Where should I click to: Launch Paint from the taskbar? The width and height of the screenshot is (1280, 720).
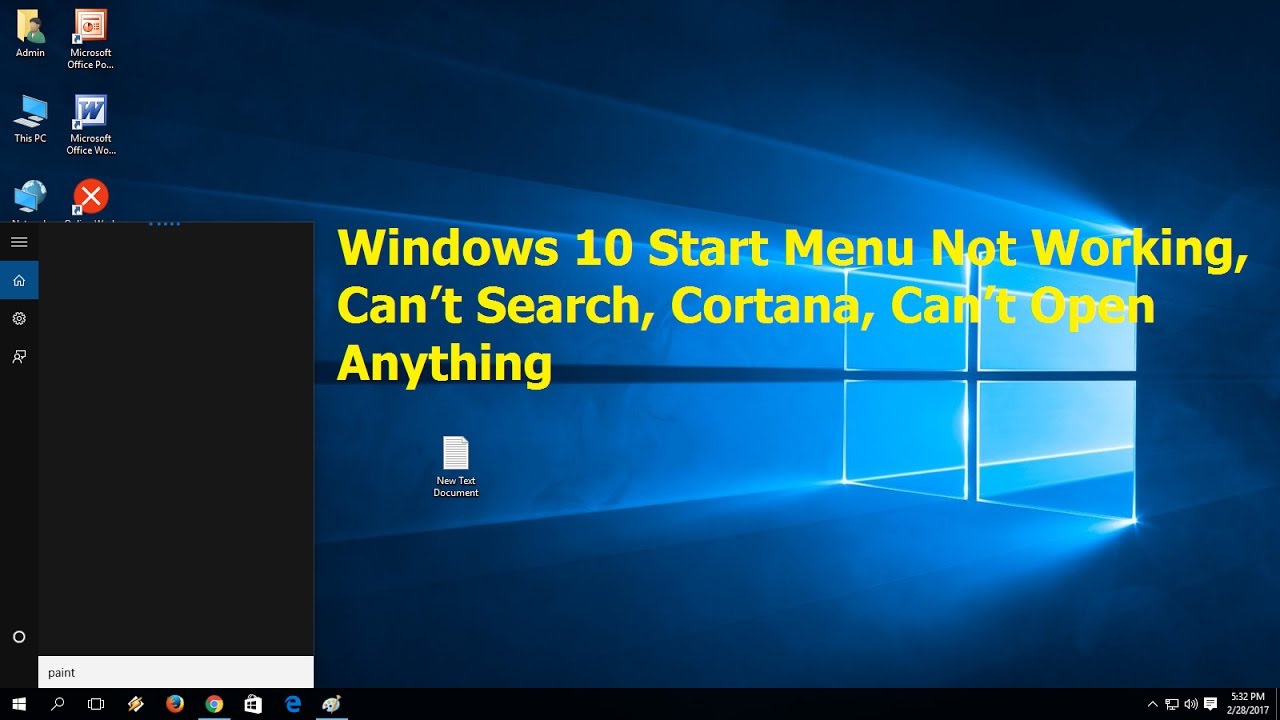point(331,704)
